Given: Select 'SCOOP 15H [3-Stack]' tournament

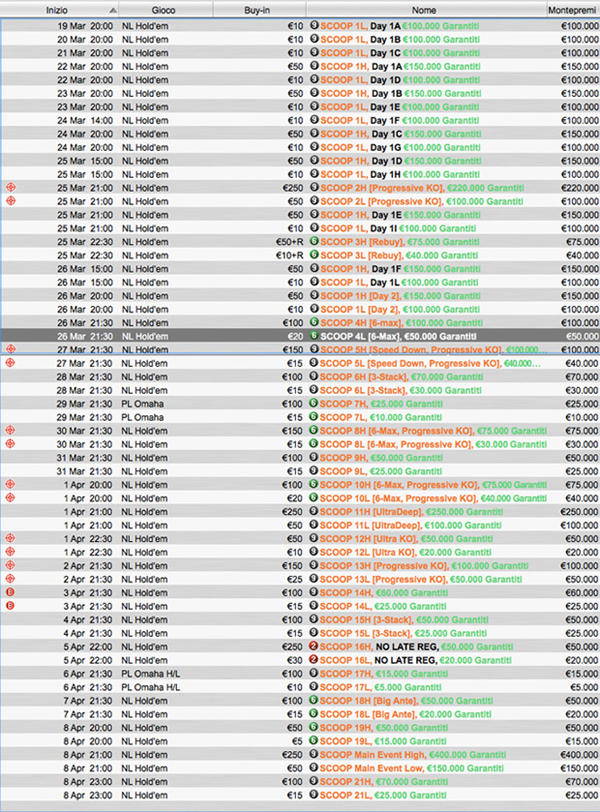Looking at the screenshot, I should (404, 620).
